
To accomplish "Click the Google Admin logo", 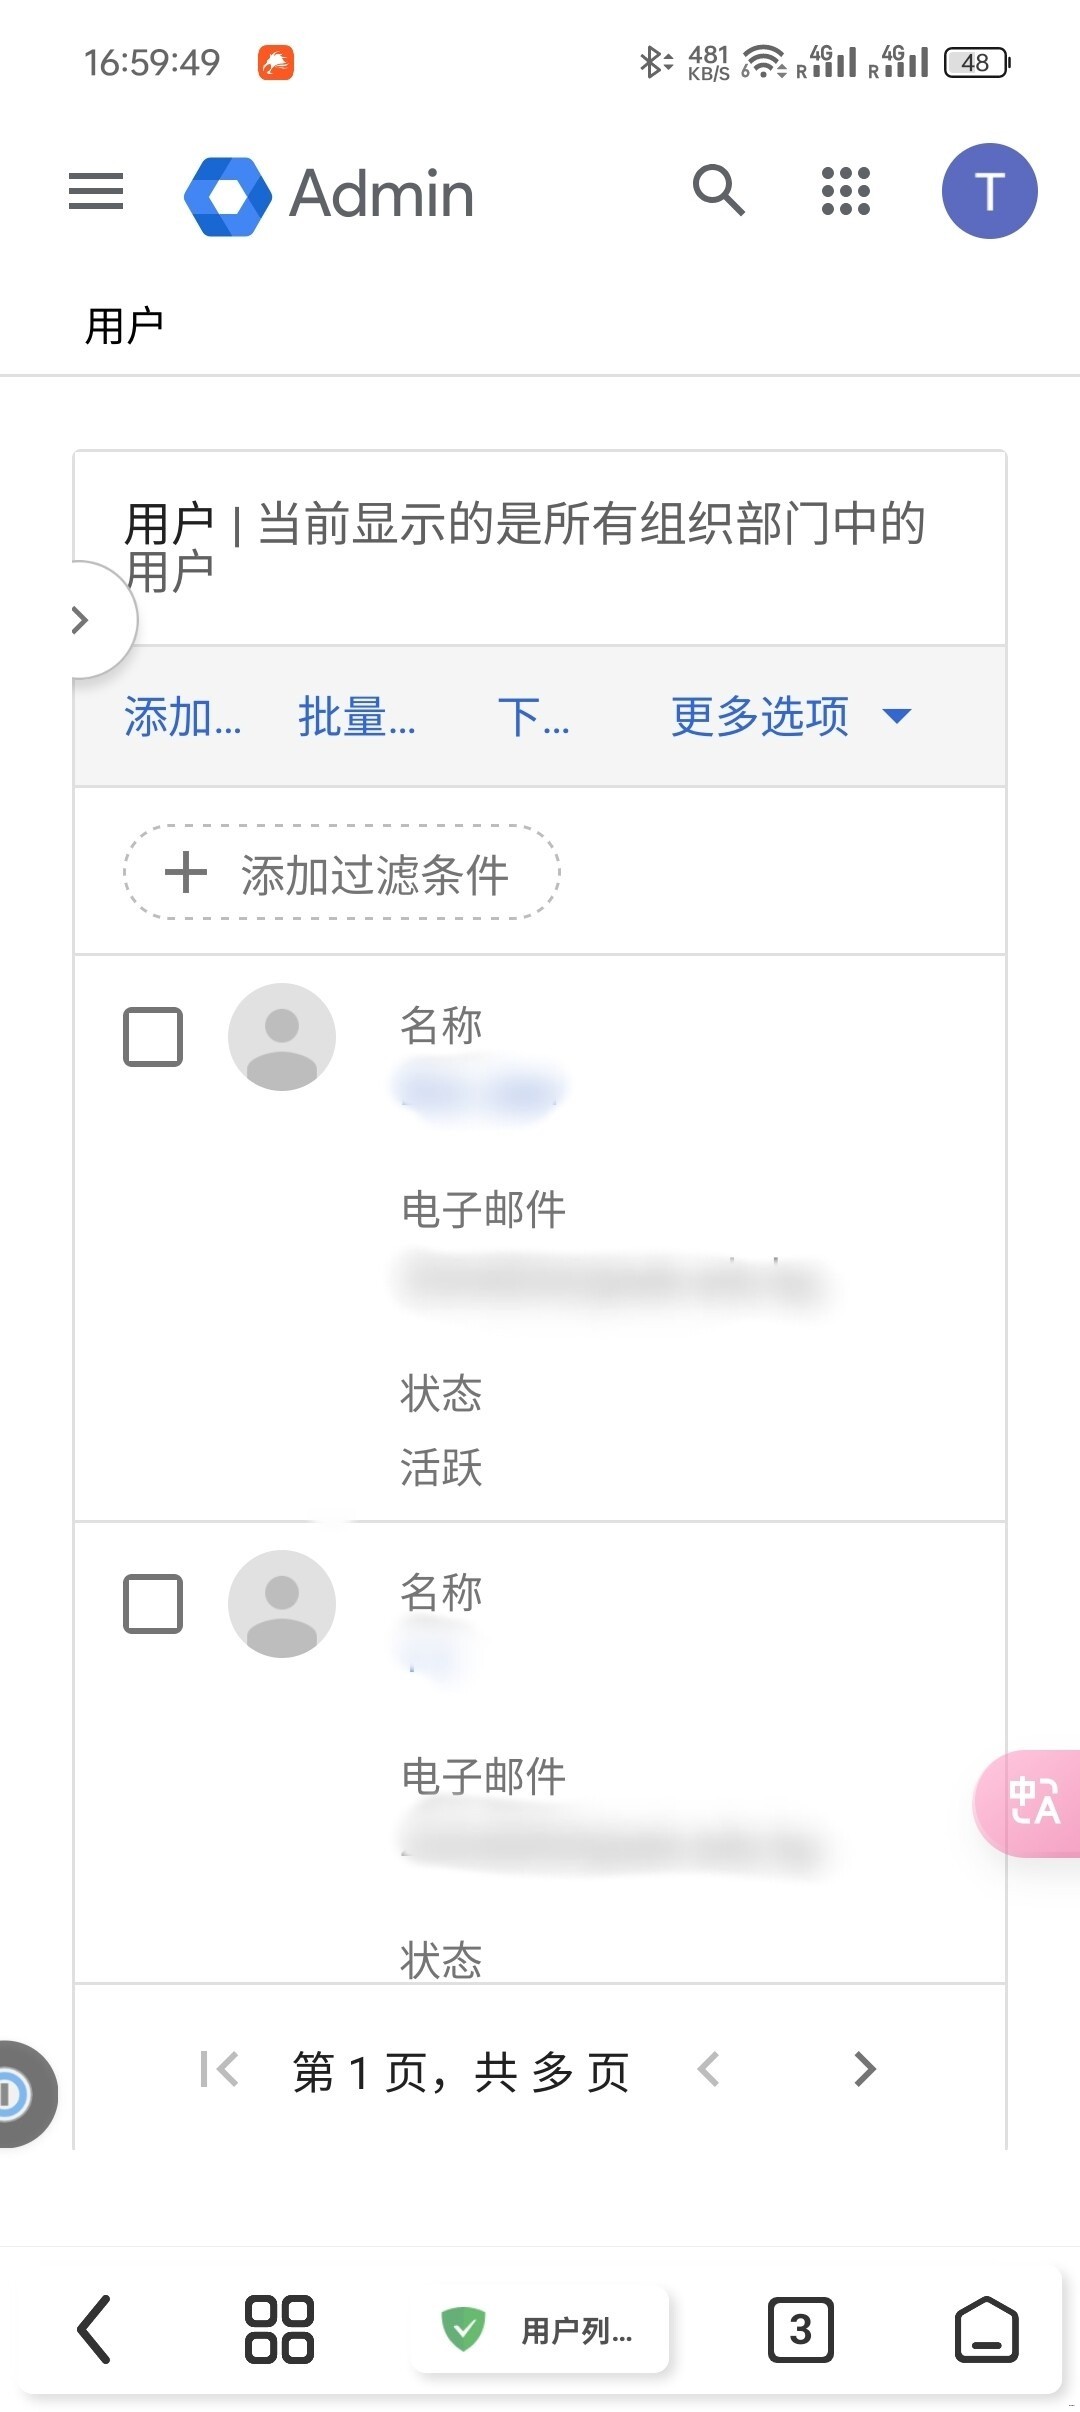I will coord(330,193).
